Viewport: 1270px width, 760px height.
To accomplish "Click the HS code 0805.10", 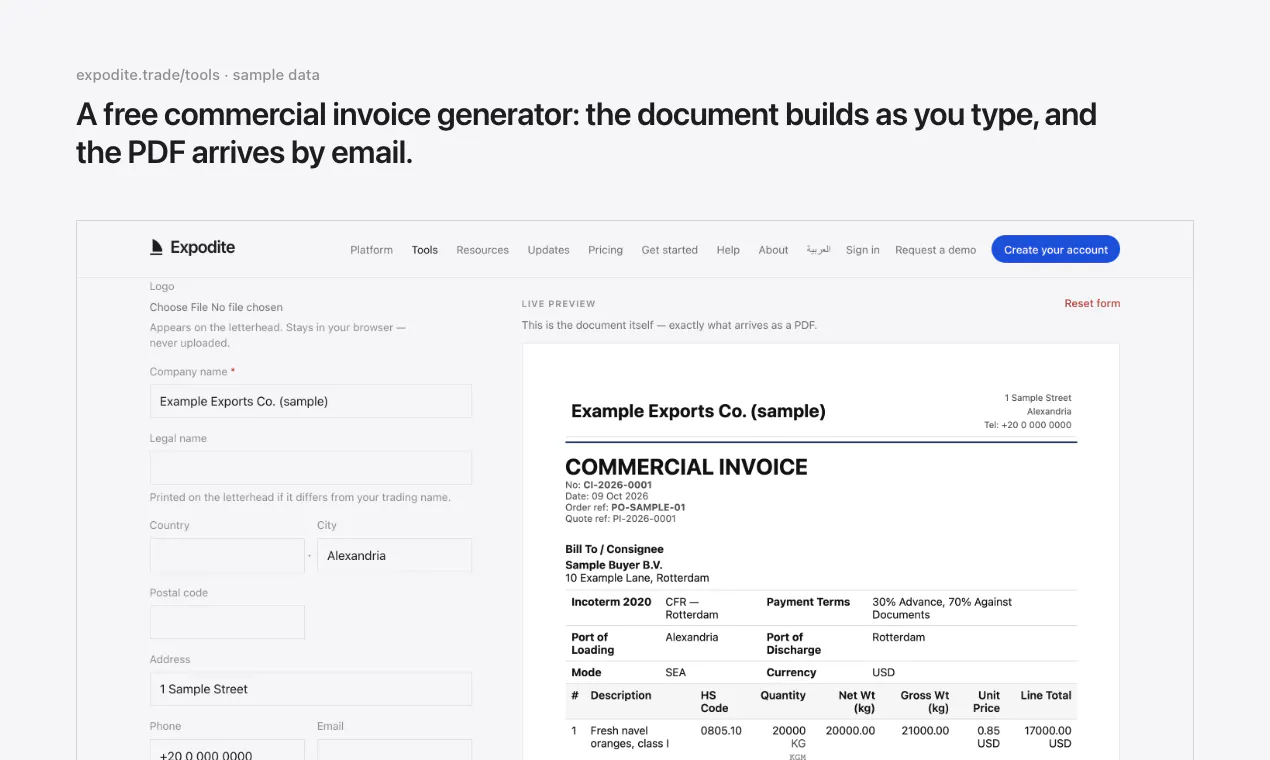I will [x=721, y=731].
